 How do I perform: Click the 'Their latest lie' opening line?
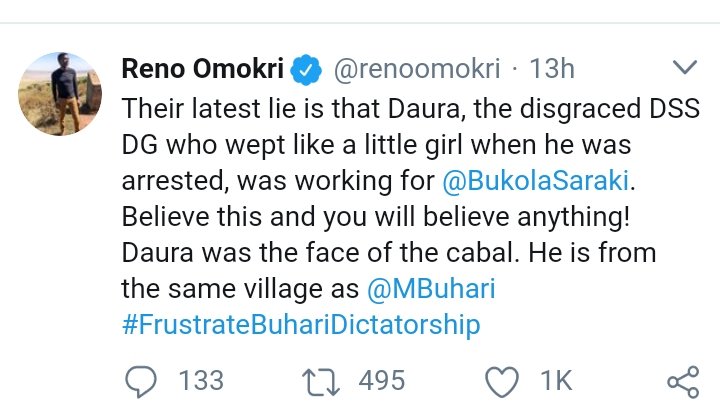point(250,110)
